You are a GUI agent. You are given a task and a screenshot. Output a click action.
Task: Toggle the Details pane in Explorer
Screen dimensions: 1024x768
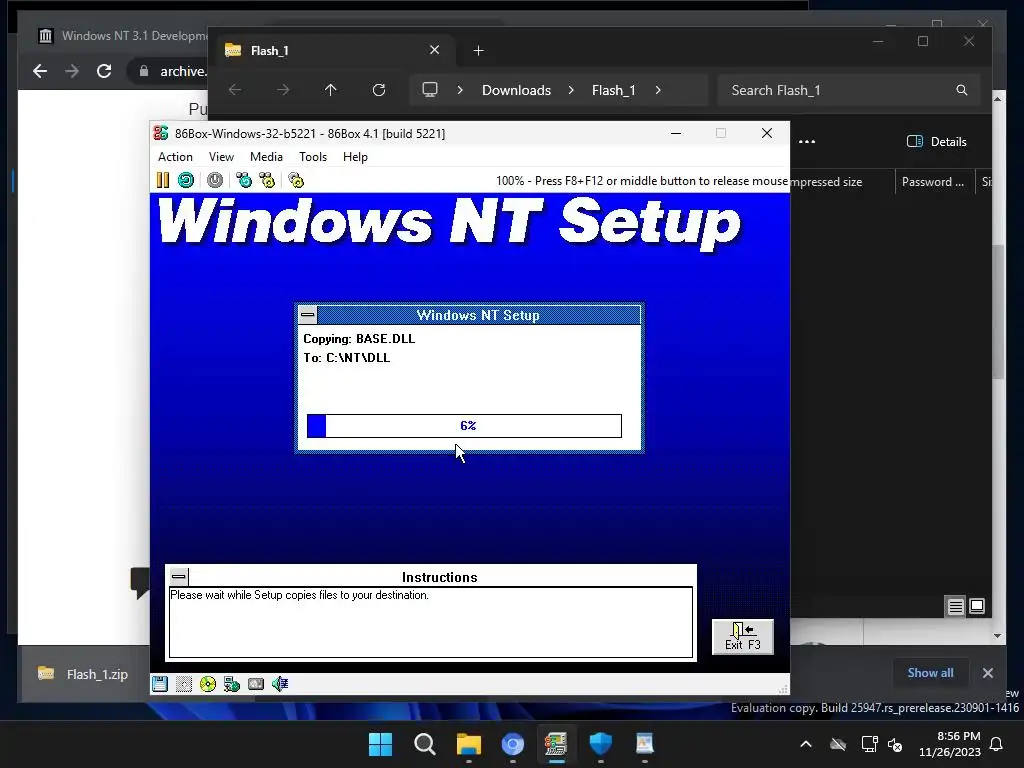[936, 142]
